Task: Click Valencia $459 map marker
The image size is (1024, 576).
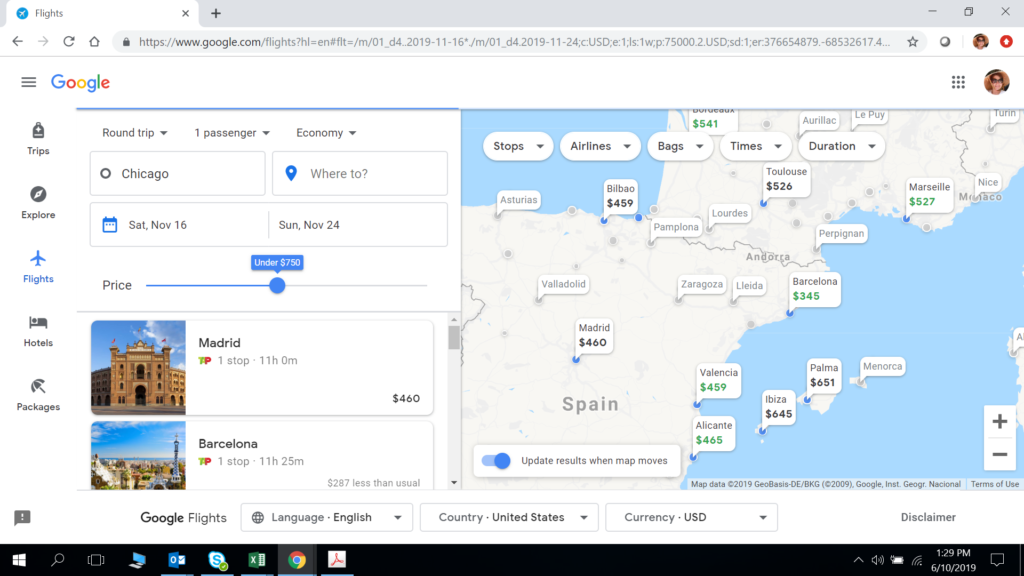Action: [x=718, y=380]
